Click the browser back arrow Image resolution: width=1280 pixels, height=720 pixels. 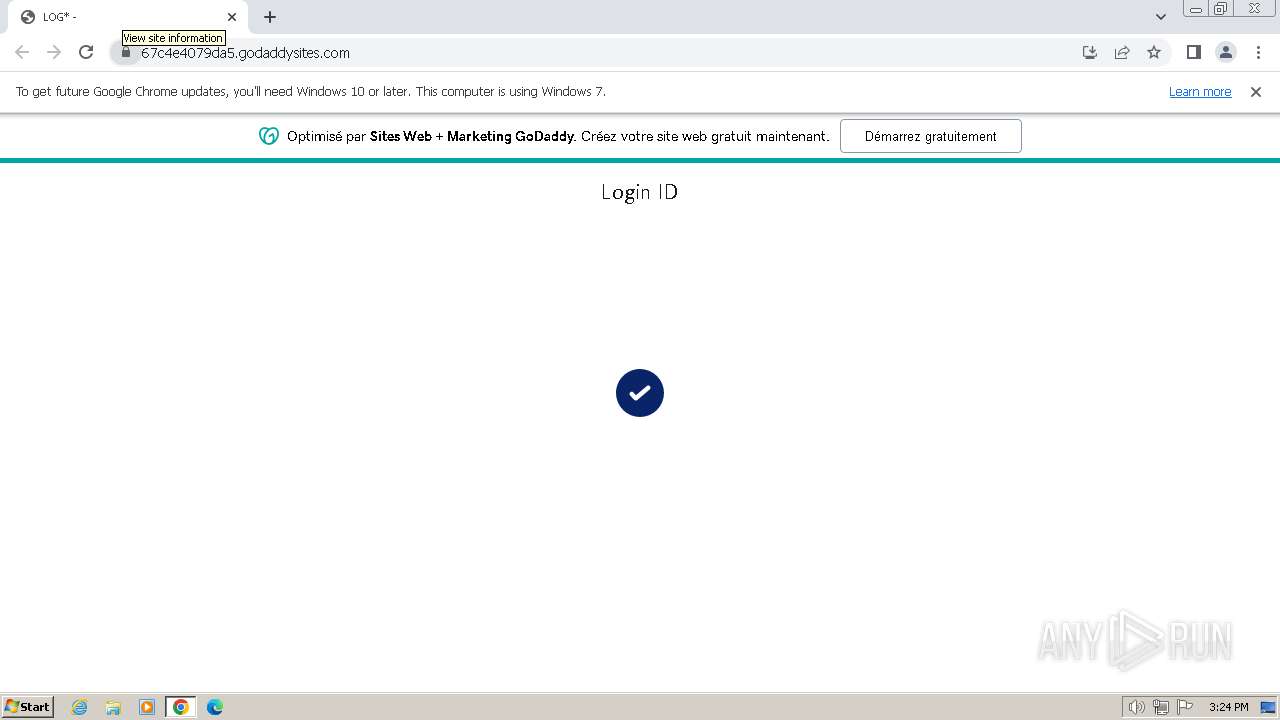point(22,52)
